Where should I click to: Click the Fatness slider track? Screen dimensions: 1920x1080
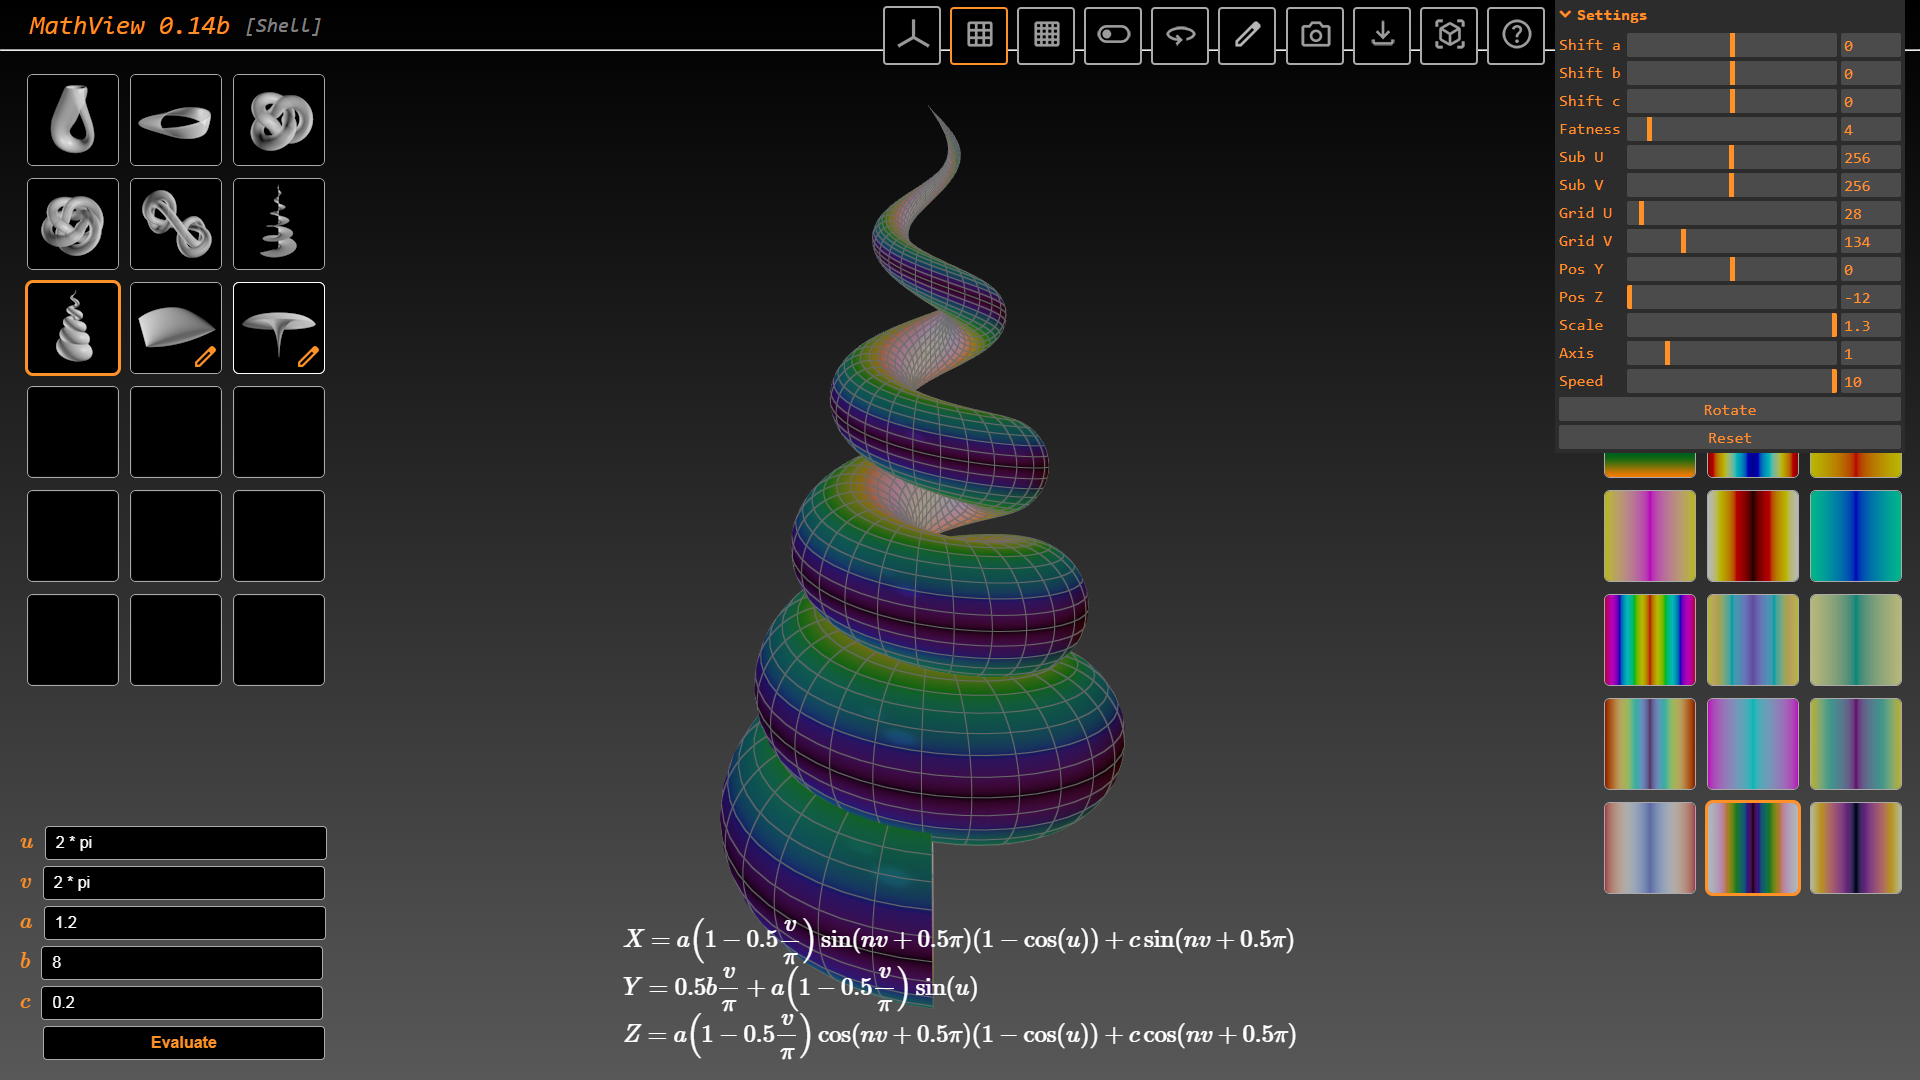pyautogui.click(x=1731, y=129)
